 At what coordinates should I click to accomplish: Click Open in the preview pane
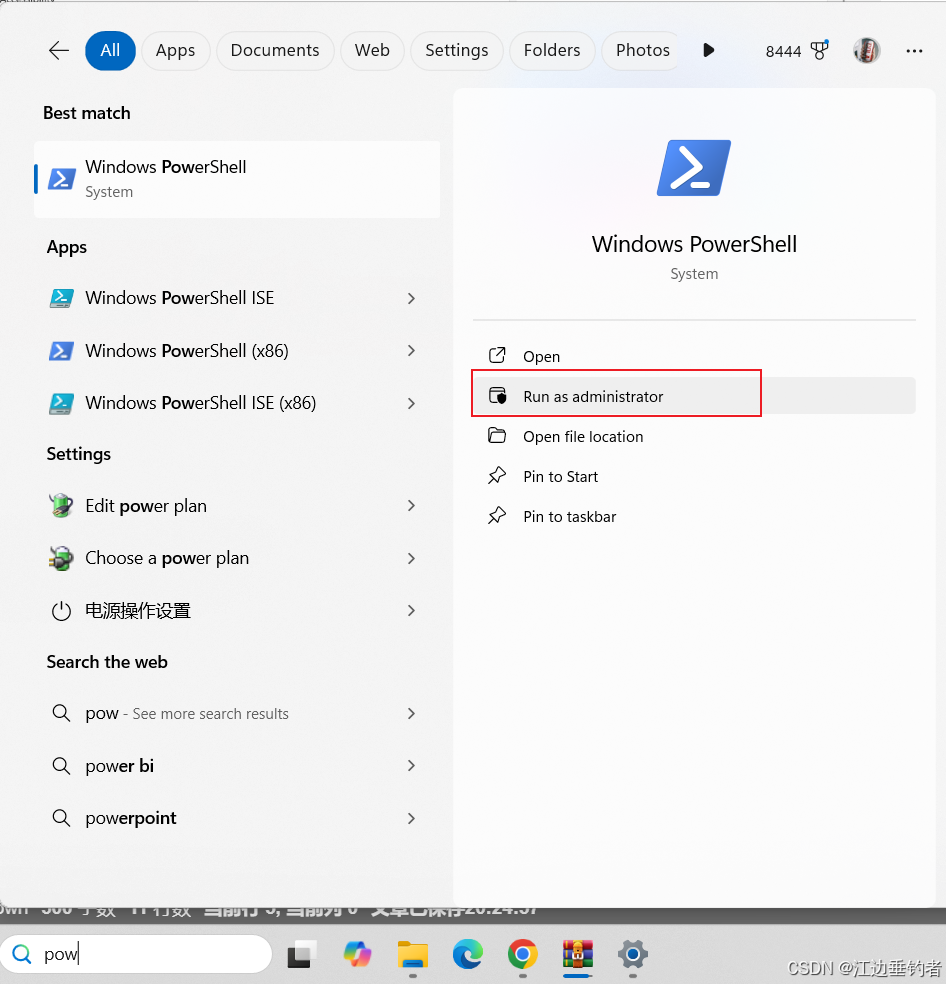(x=694, y=356)
